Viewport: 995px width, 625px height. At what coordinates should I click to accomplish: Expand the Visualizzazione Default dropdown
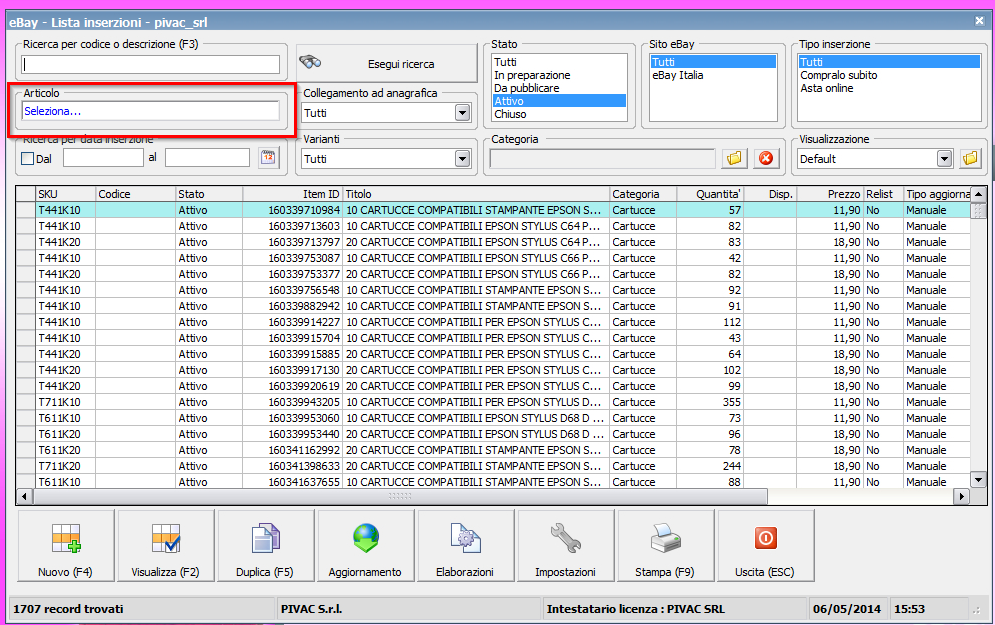tap(945, 159)
